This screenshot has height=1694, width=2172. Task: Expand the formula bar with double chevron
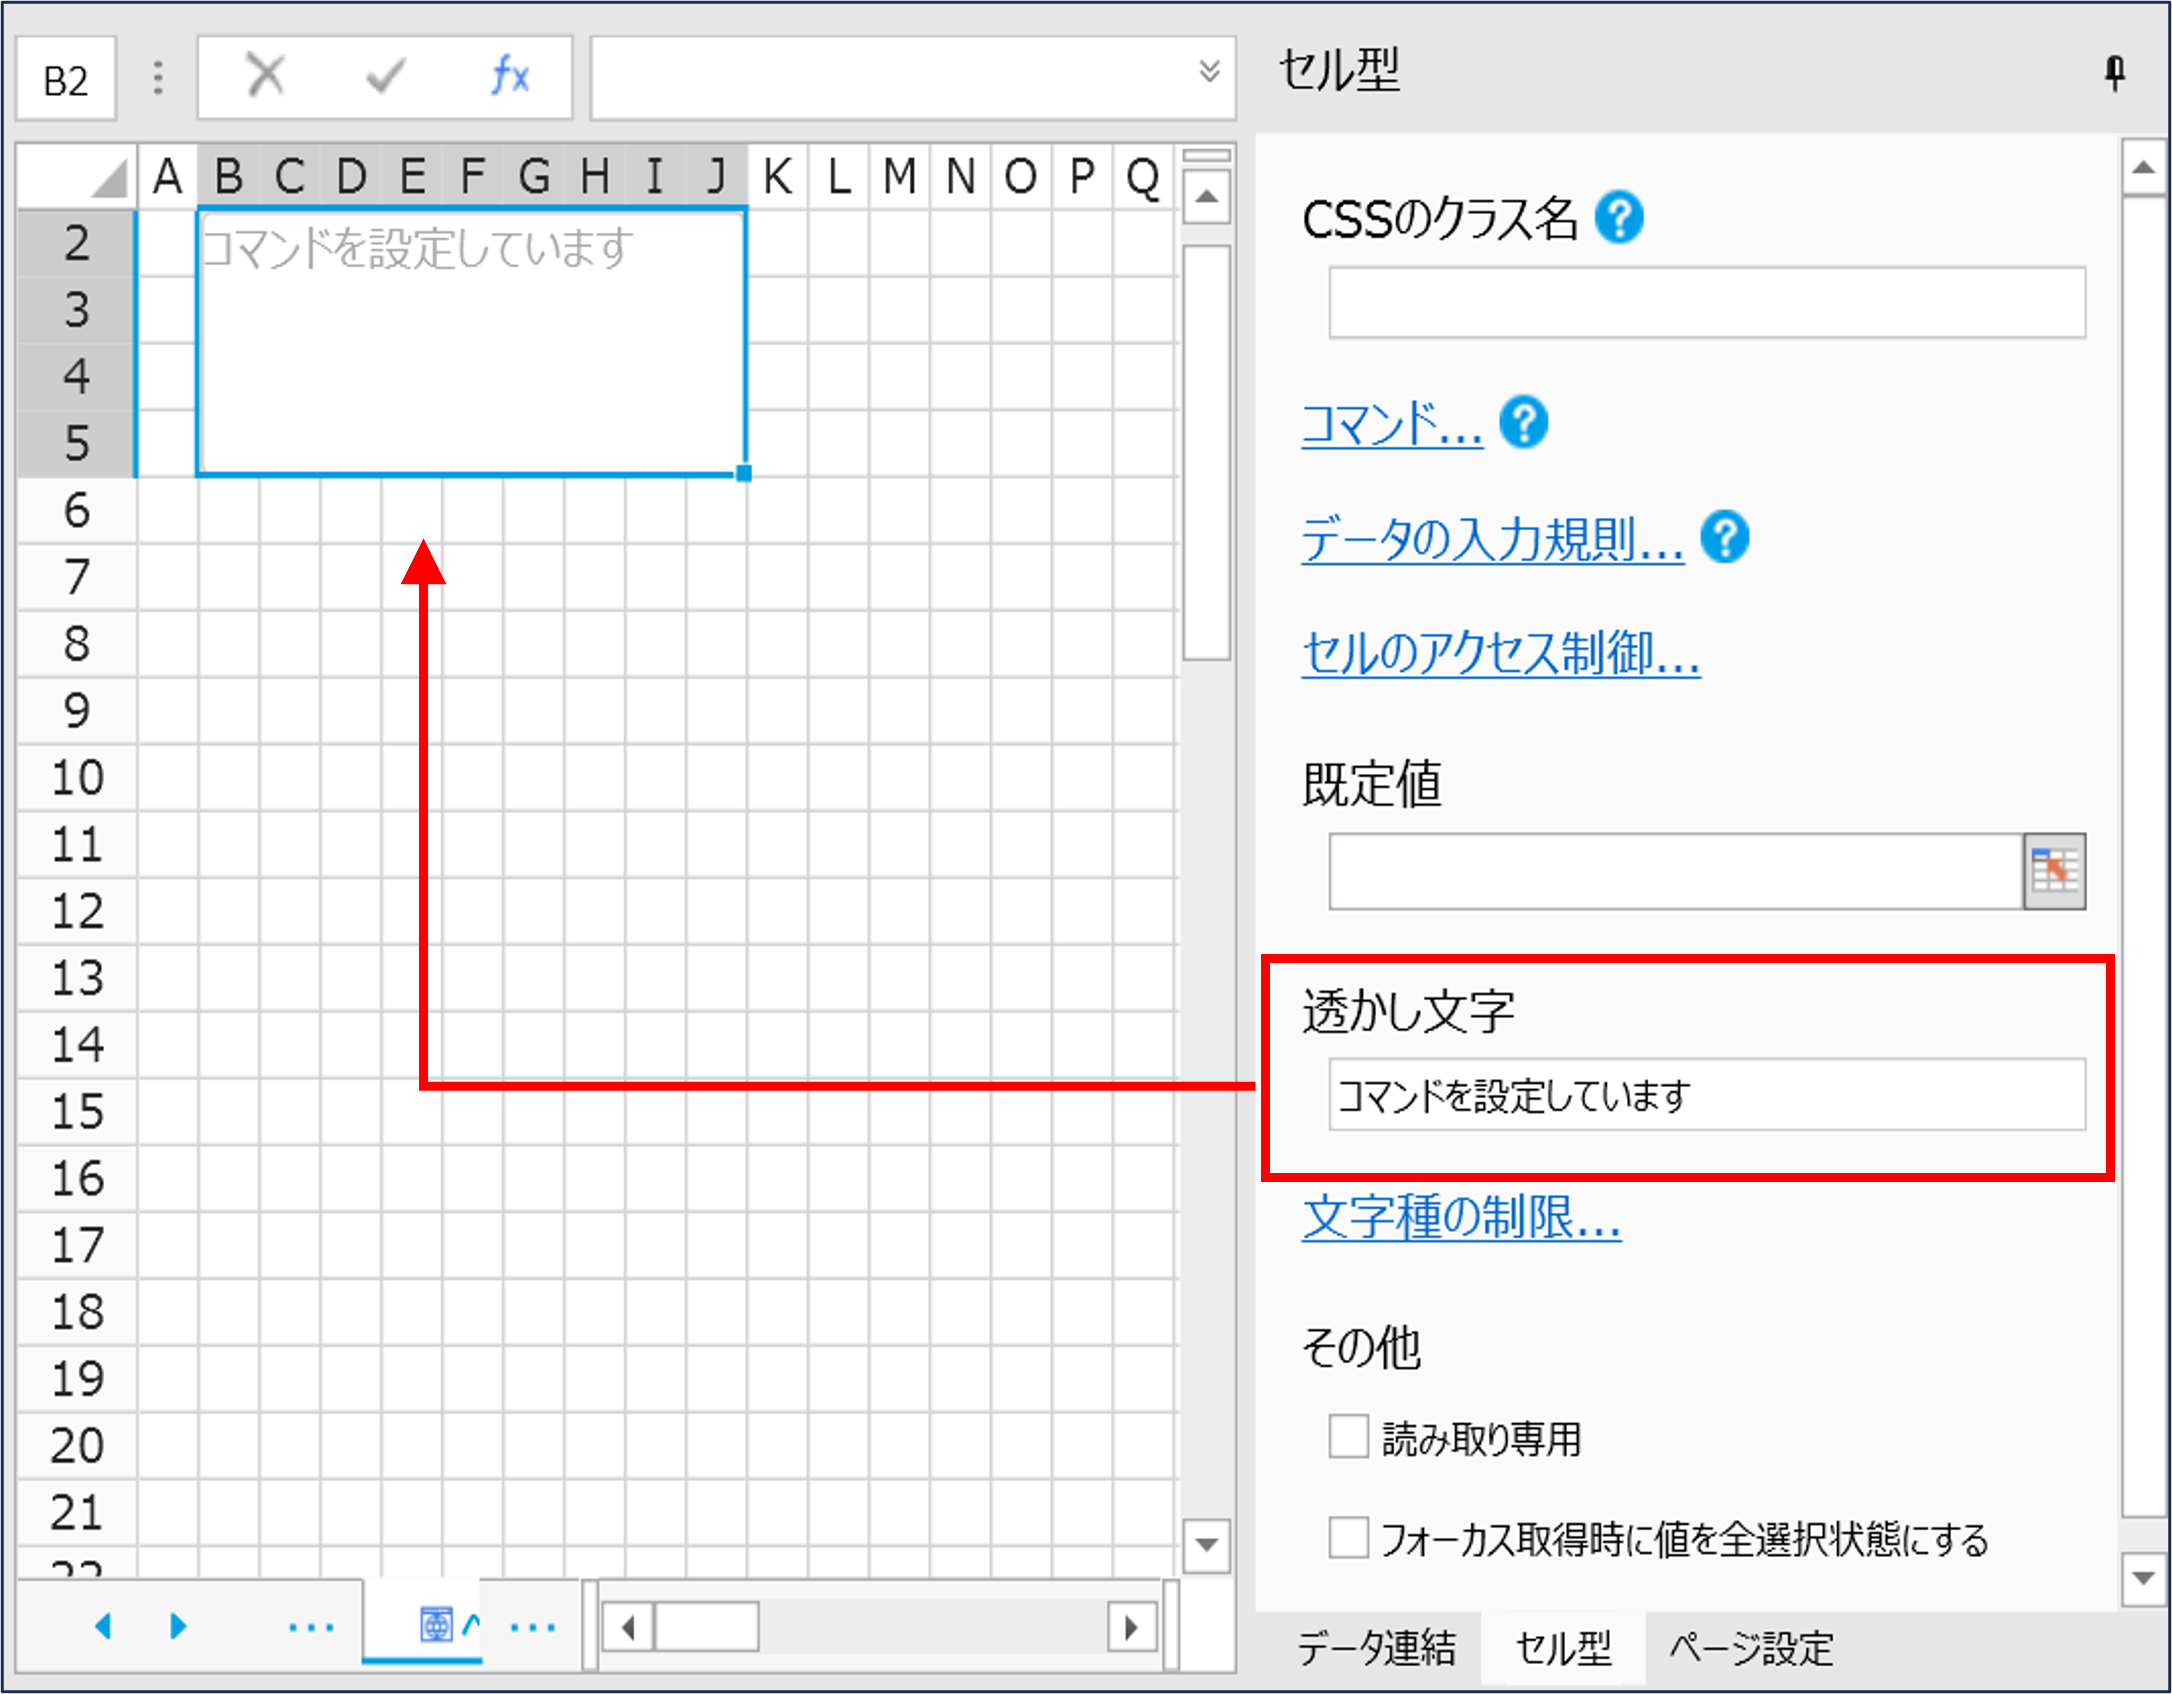coord(1209,70)
